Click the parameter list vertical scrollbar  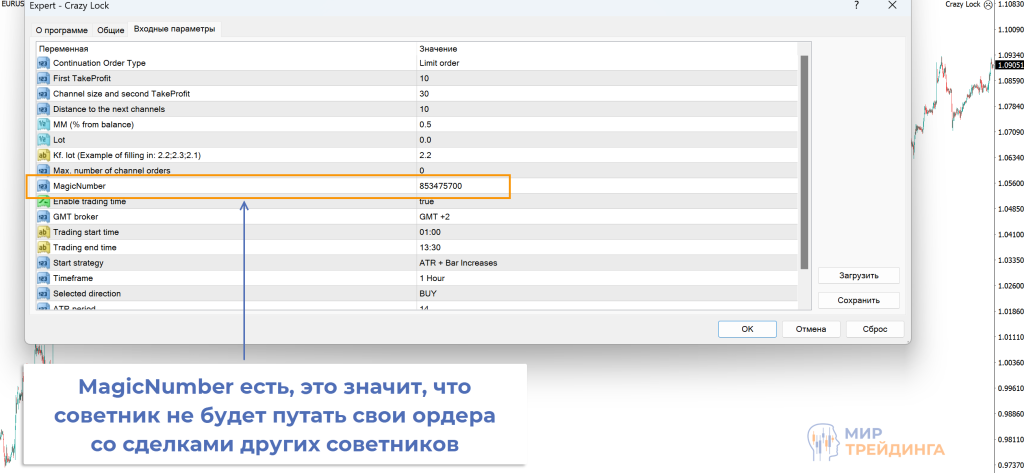[803, 160]
